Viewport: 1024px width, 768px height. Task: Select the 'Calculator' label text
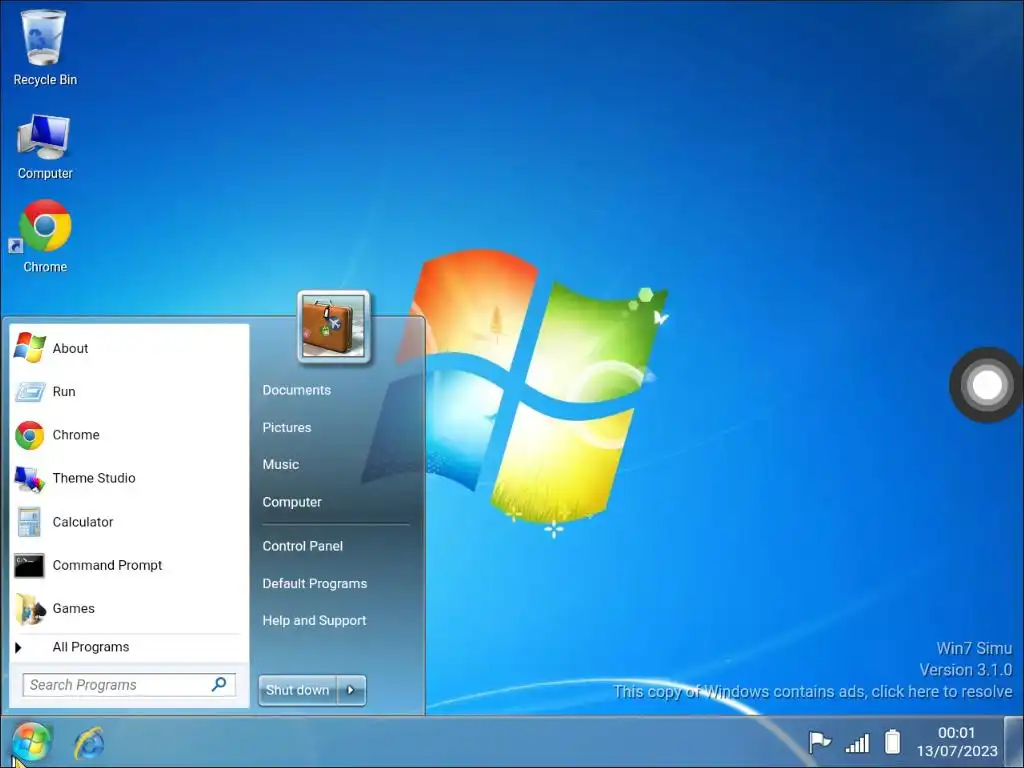(x=83, y=522)
